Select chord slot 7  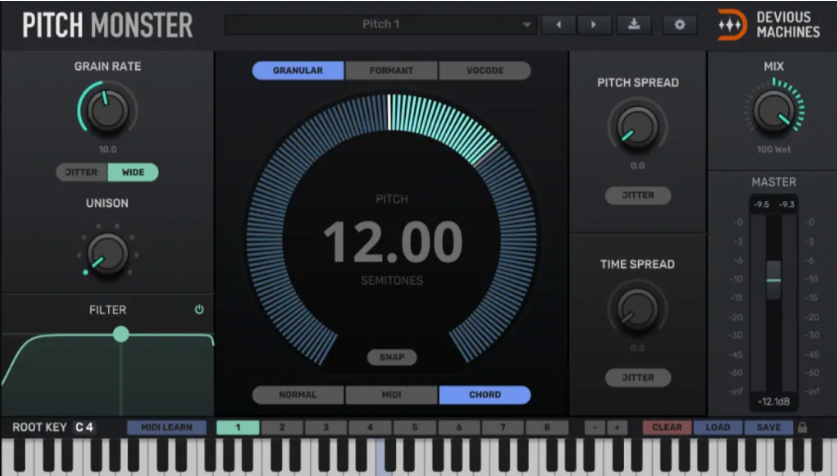502,427
